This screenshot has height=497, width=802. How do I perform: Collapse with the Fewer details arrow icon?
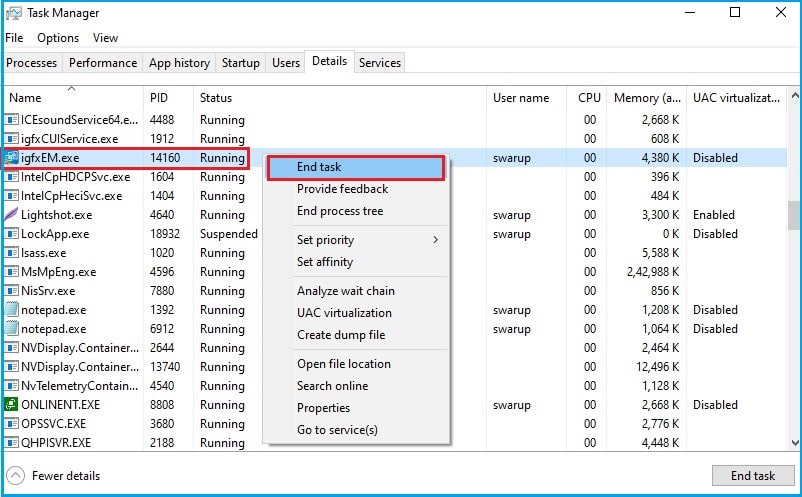[16, 476]
